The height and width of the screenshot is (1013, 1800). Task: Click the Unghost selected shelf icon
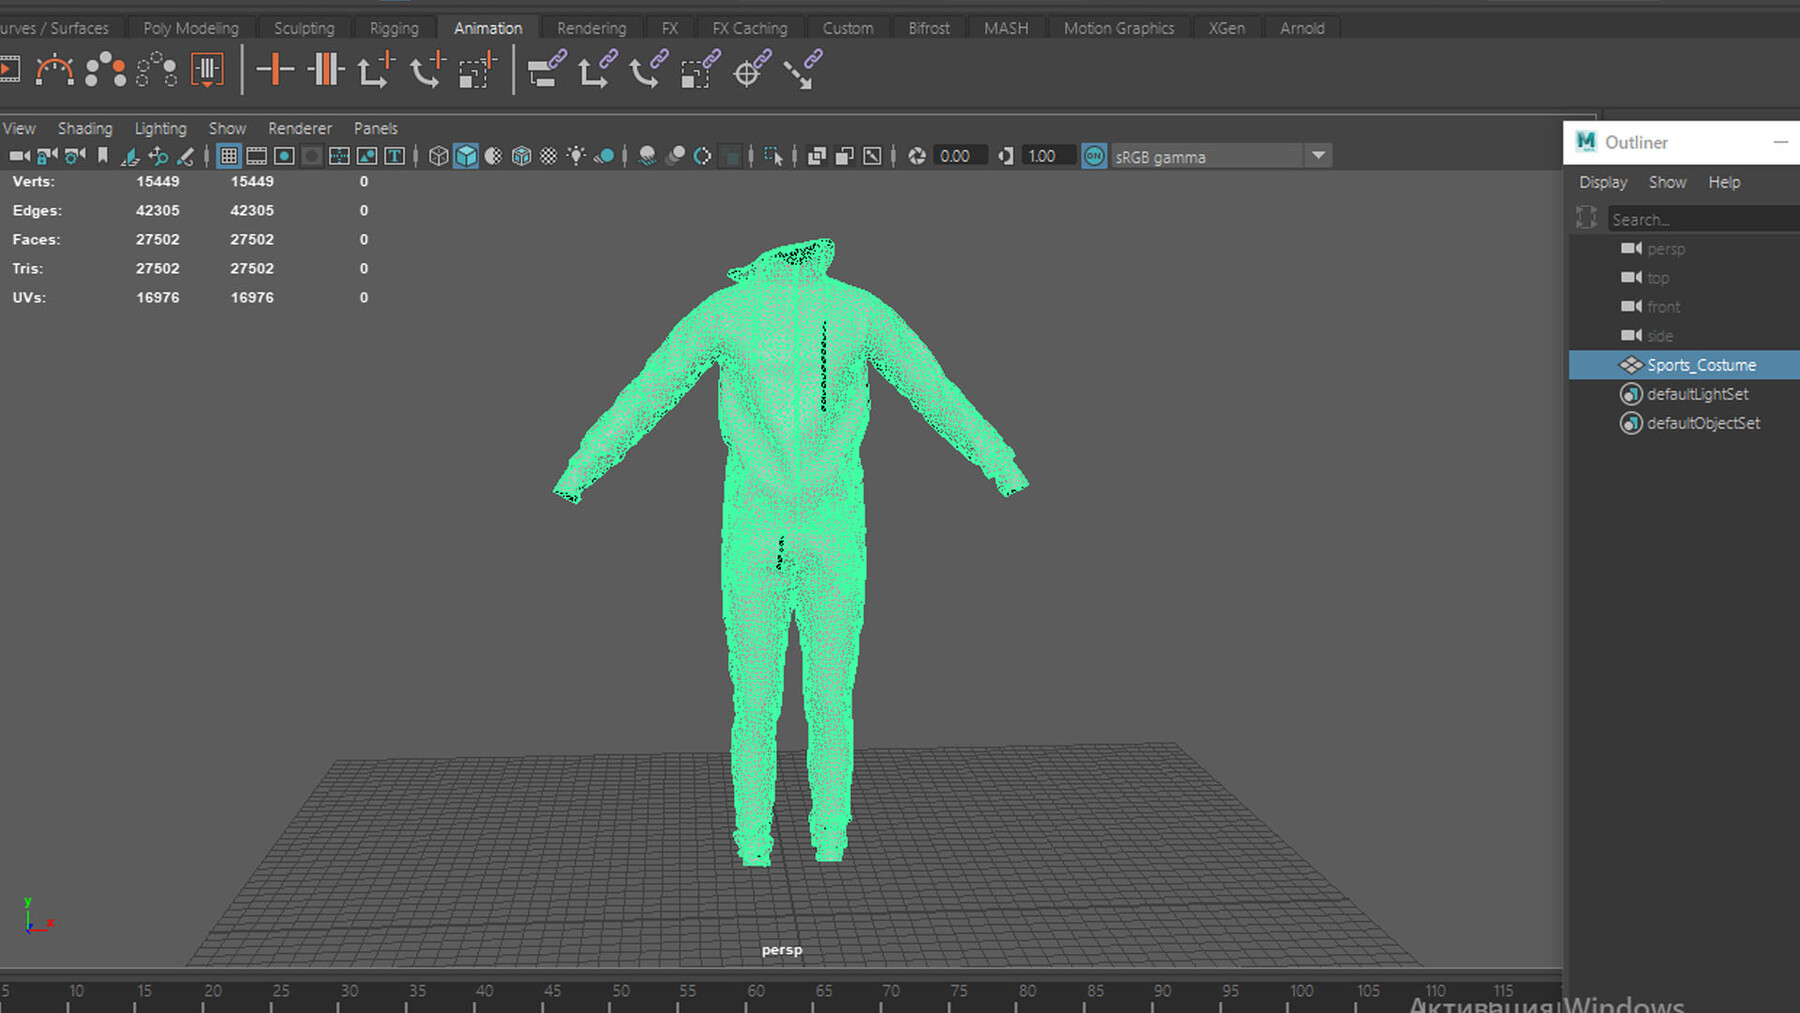(x=157, y=70)
